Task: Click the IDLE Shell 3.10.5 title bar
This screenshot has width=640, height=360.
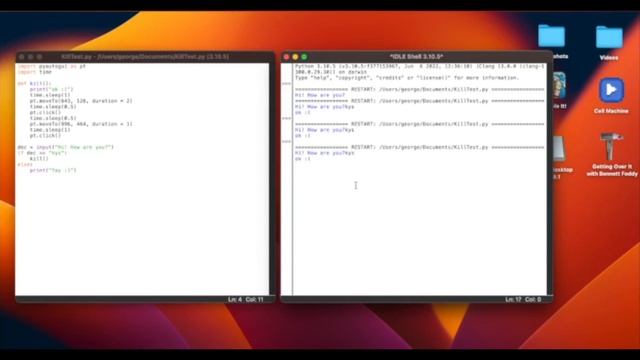Action: [x=416, y=57]
